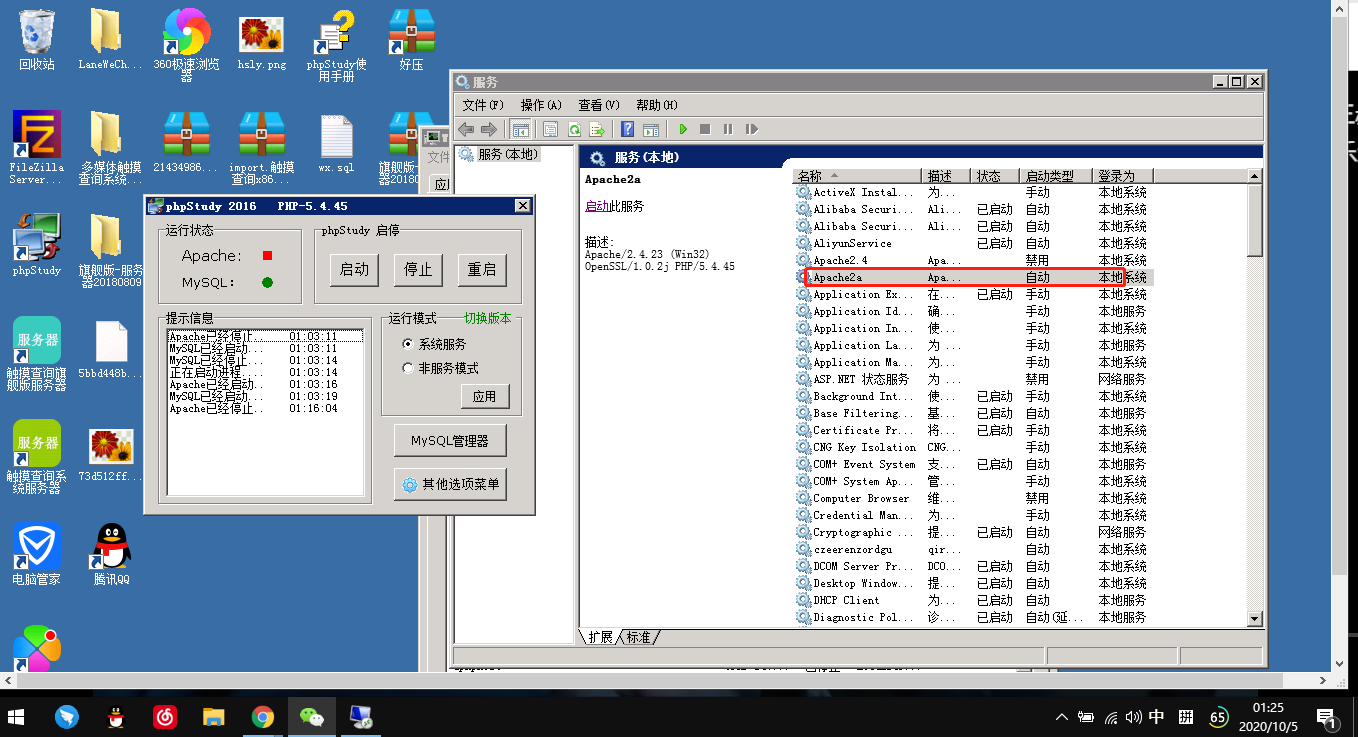The height and width of the screenshot is (737, 1358).
Task: Open 操作(A) menu in Services
Action: (x=541, y=105)
